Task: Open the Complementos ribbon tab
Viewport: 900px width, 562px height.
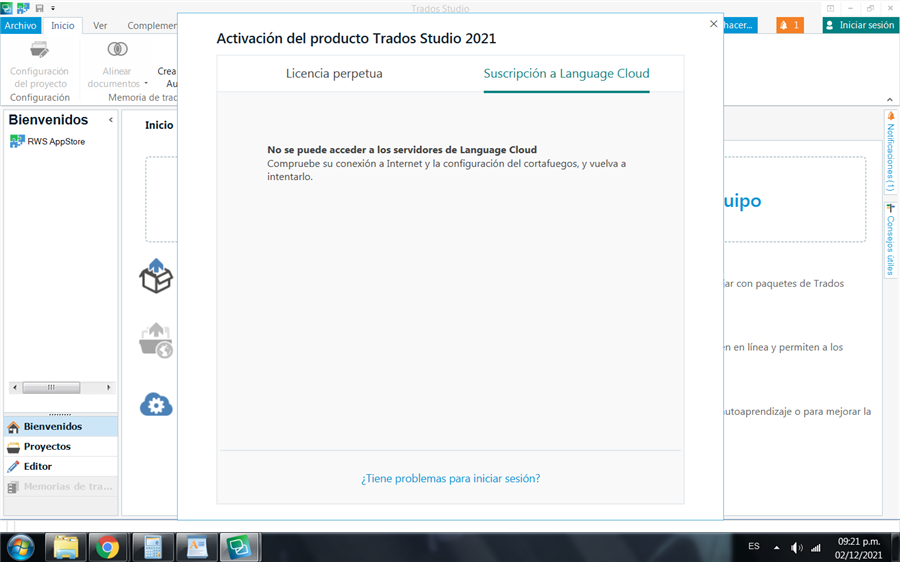Action: (152, 25)
